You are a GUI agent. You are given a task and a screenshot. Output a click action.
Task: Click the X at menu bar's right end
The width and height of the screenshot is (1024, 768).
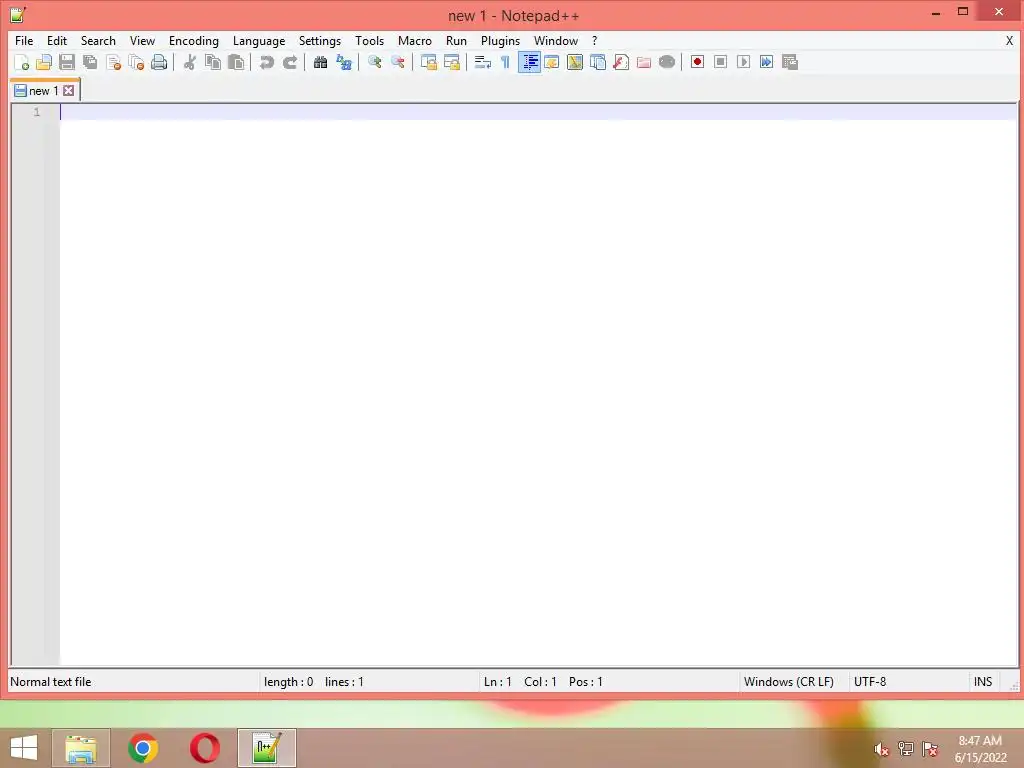1009,40
